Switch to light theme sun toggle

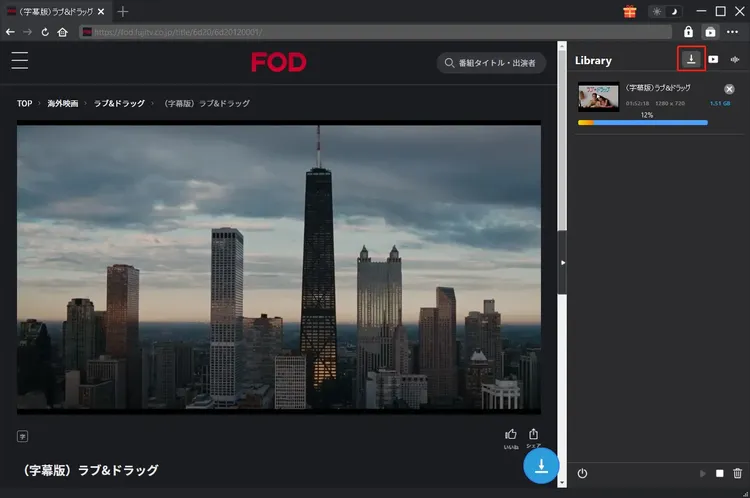pyautogui.click(x=657, y=11)
